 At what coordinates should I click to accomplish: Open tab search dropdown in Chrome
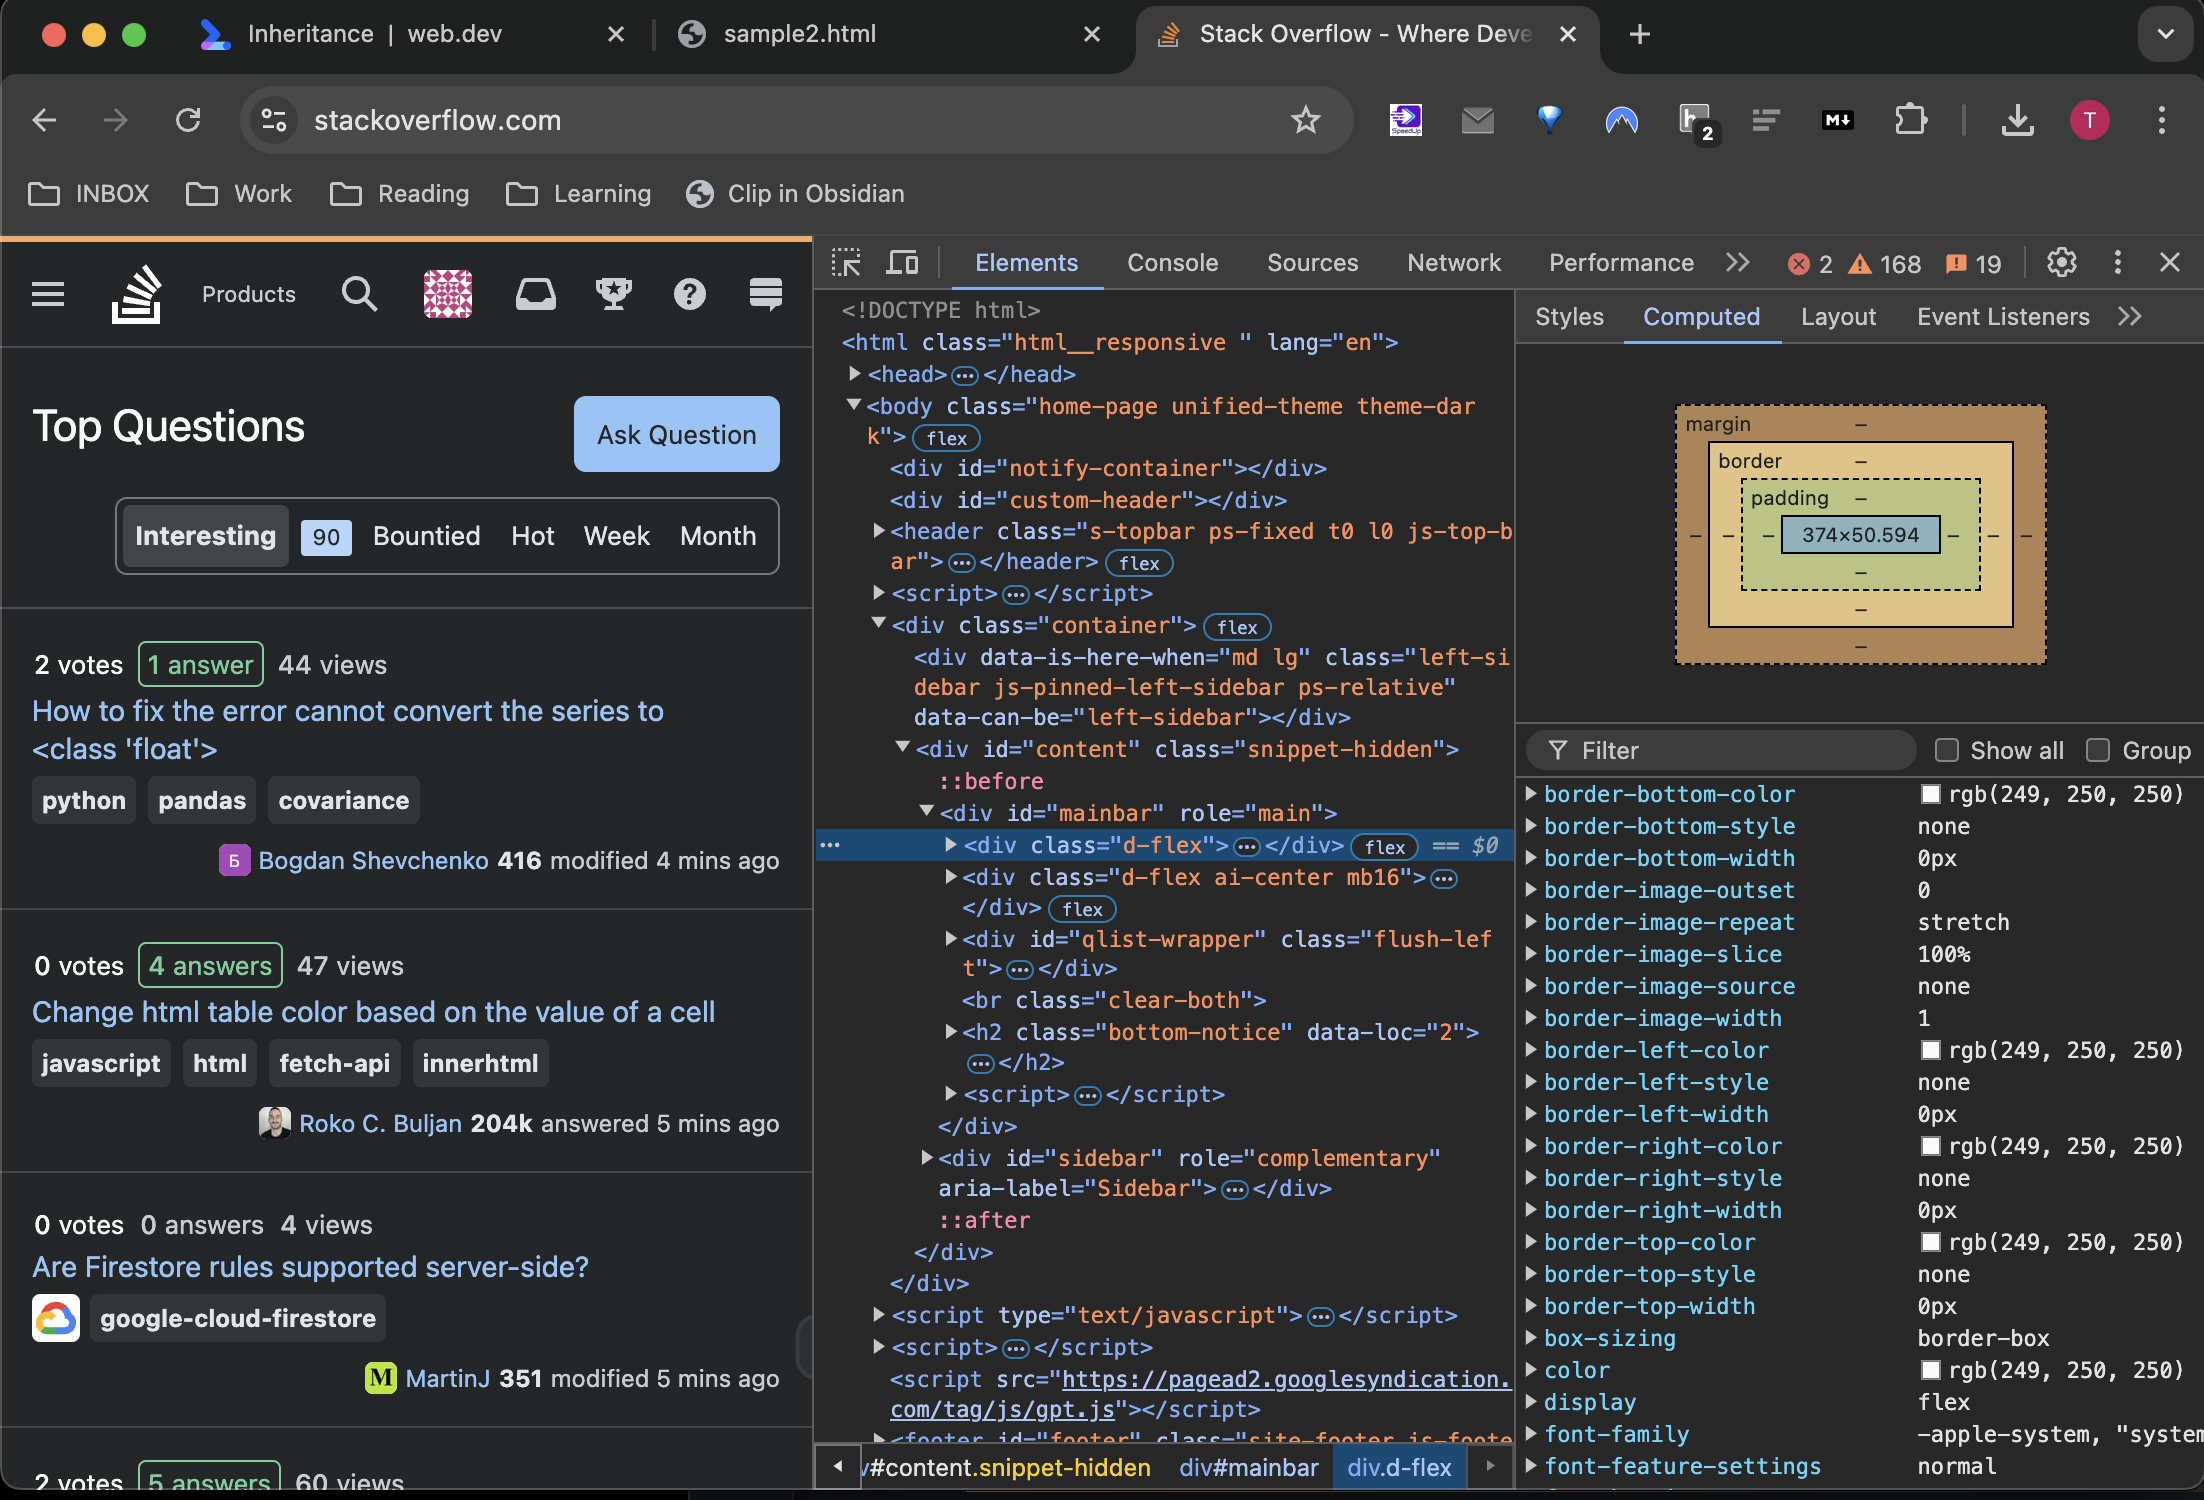pos(2165,34)
